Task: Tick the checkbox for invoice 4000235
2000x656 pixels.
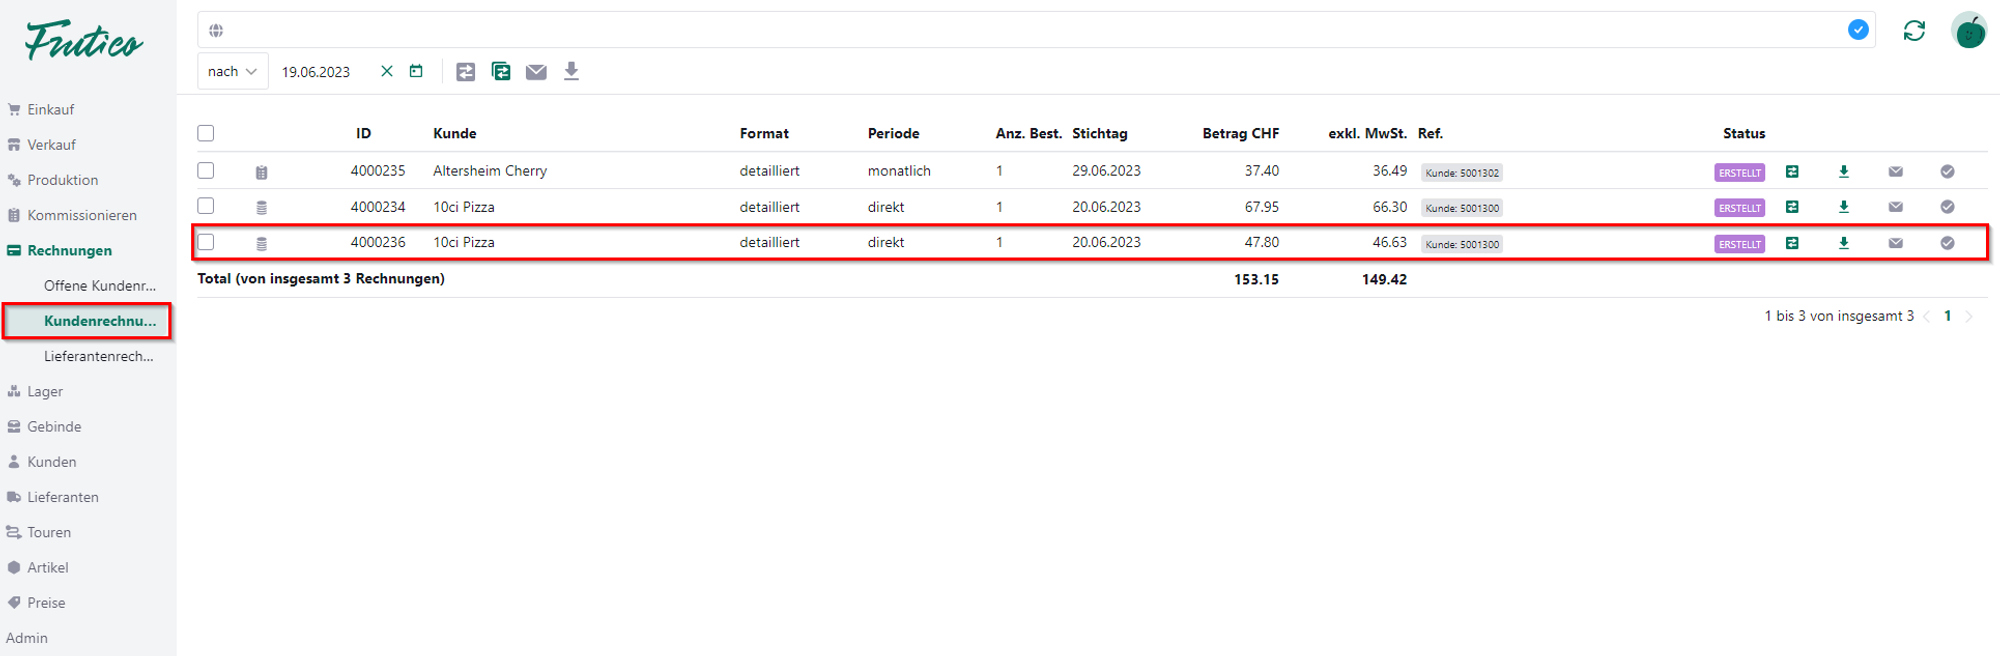Action: pos(206,171)
